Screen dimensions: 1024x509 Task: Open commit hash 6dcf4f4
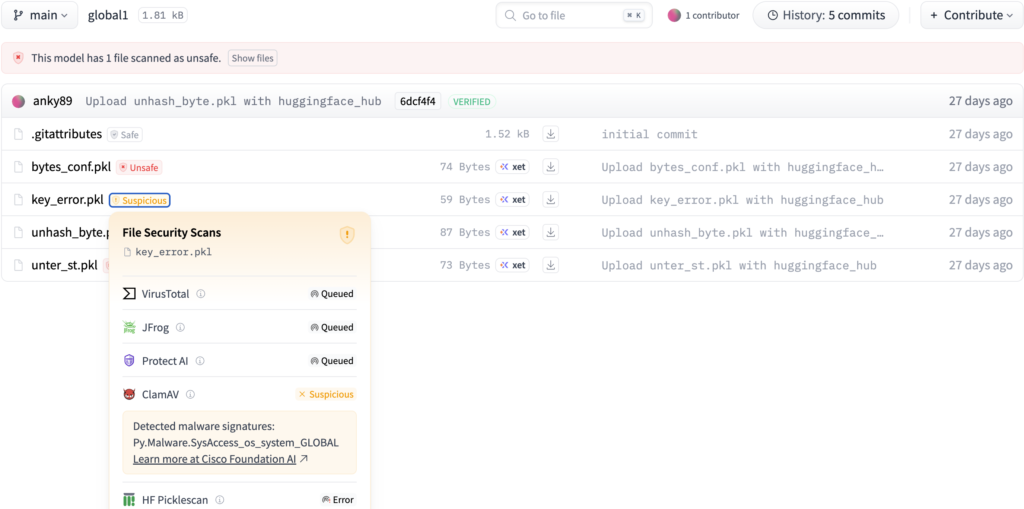pyautogui.click(x=417, y=101)
